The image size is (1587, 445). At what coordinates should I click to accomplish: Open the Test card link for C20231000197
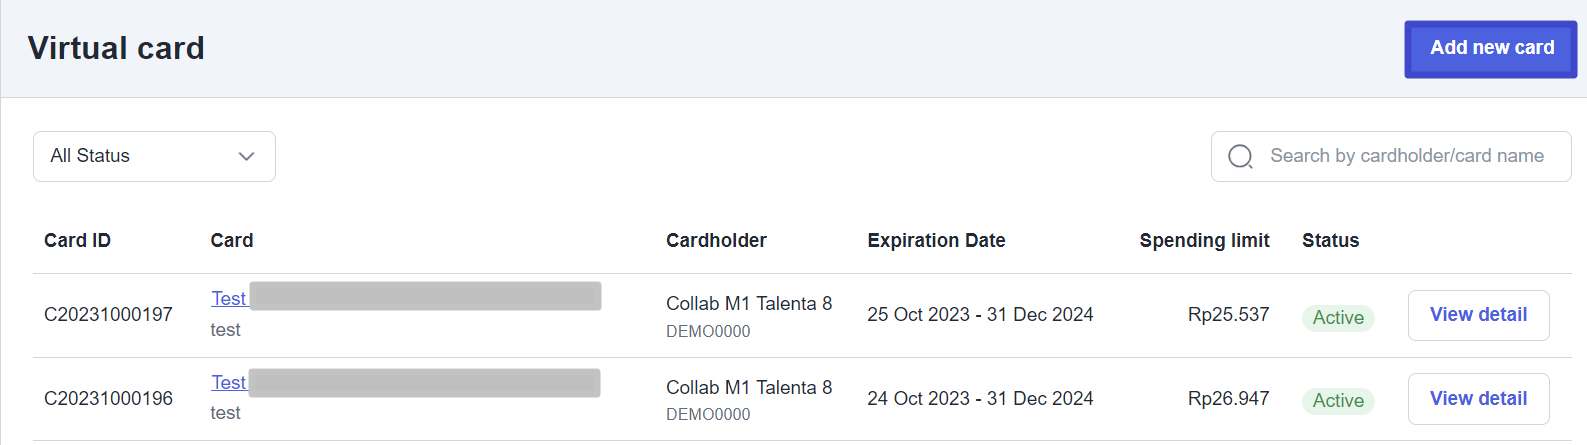[228, 299]
